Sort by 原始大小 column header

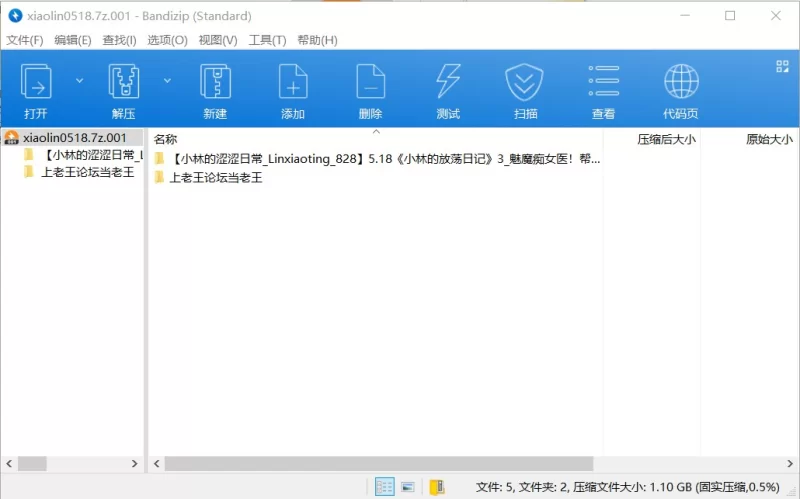pos(769,139)
